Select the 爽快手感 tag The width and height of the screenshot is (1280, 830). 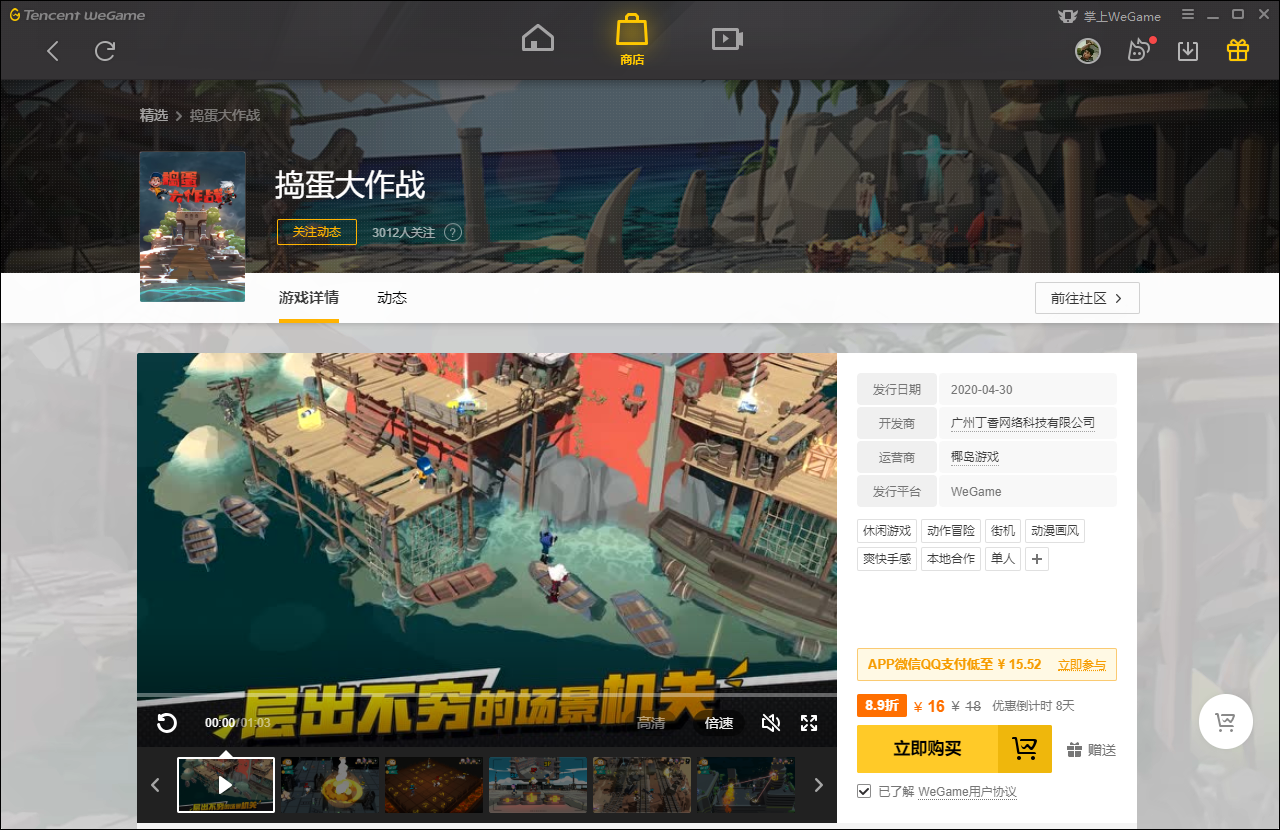[x=887, y=559]
